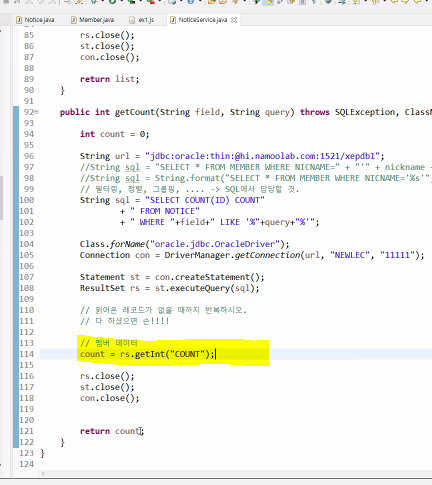Click the Korean comment on line 111
This screenshot has width=432, height=485.
point(125,321)
